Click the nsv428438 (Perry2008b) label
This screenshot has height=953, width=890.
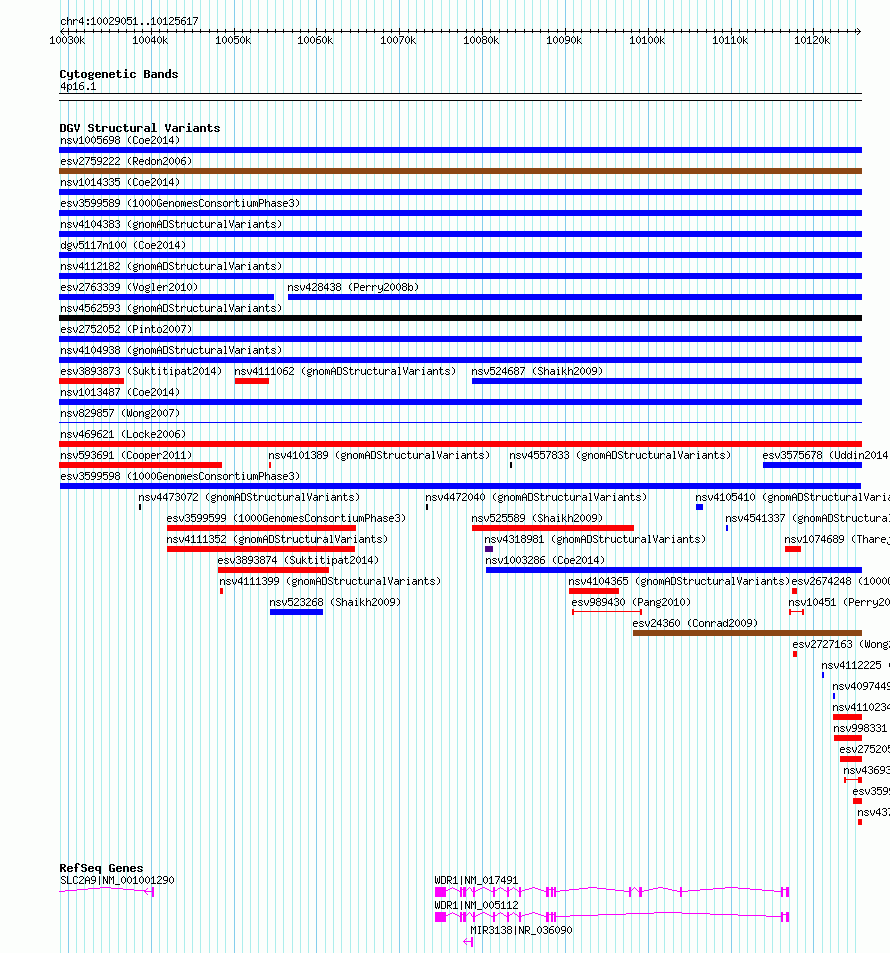click(x=353, y=287)
